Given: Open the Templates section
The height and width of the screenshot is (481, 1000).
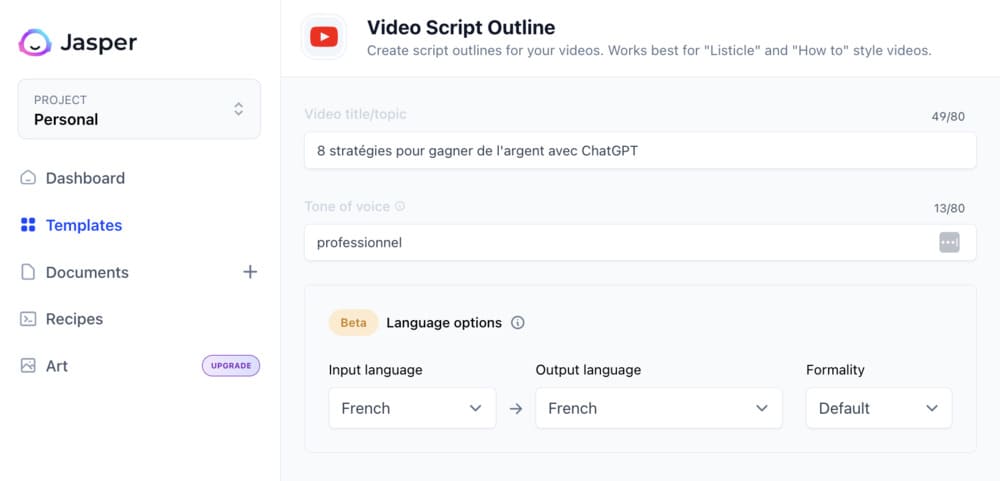Looking at the screenshot, I should pyautogui.click(x=84, y=225).
